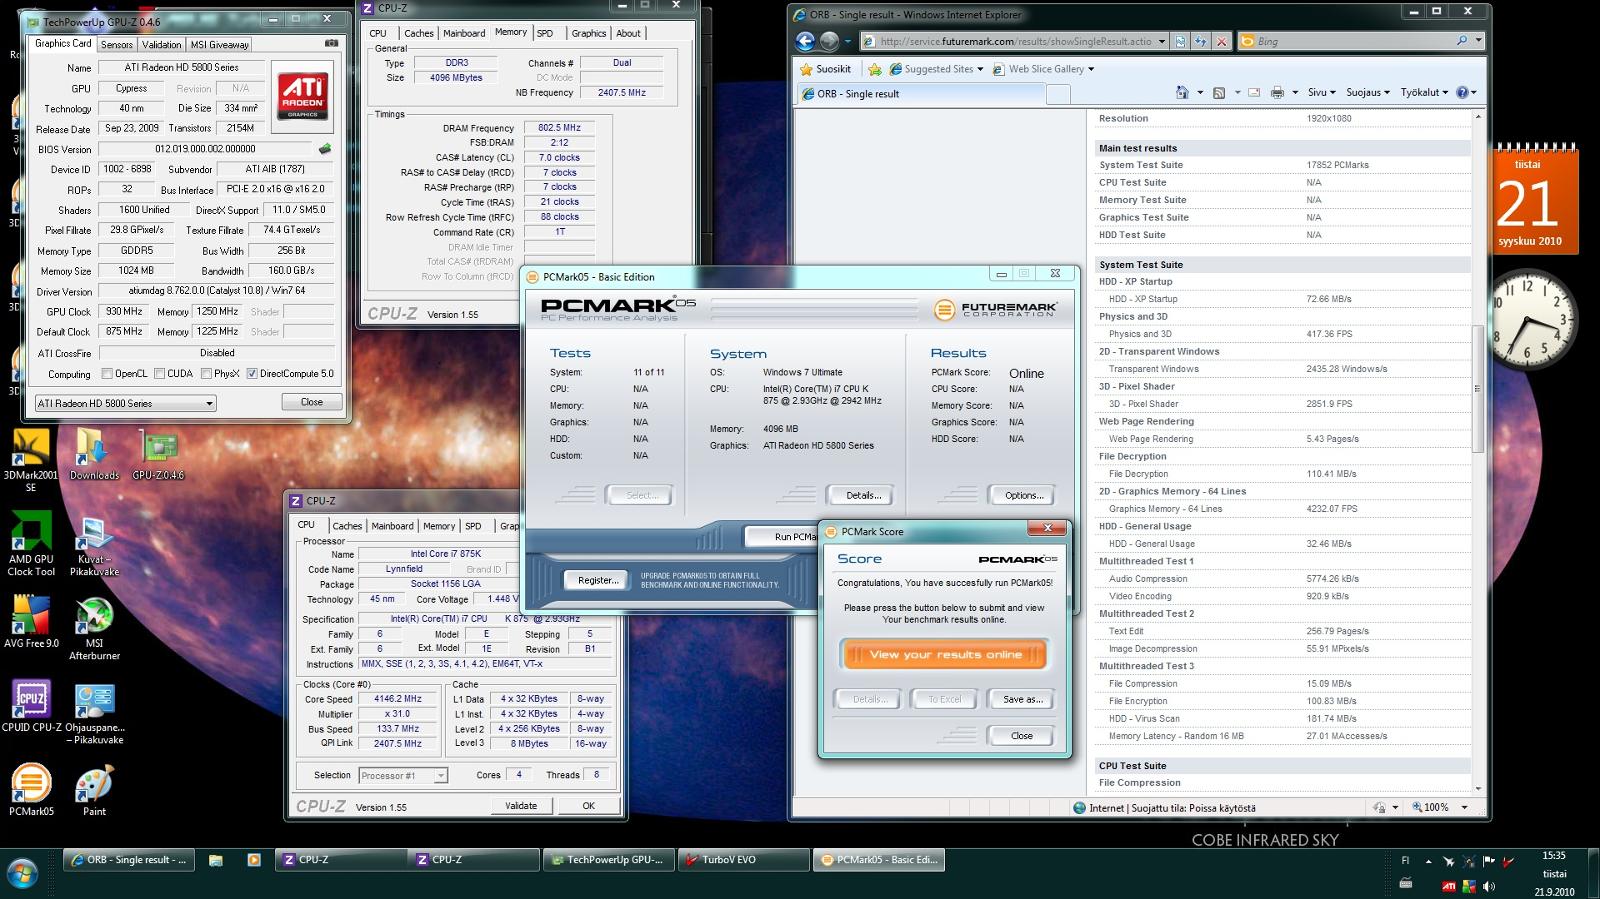The width and height of the screenshot is (1600, 899).
Task: Select the SPD tab in top CPU-Z window
Action: point(545,33)
